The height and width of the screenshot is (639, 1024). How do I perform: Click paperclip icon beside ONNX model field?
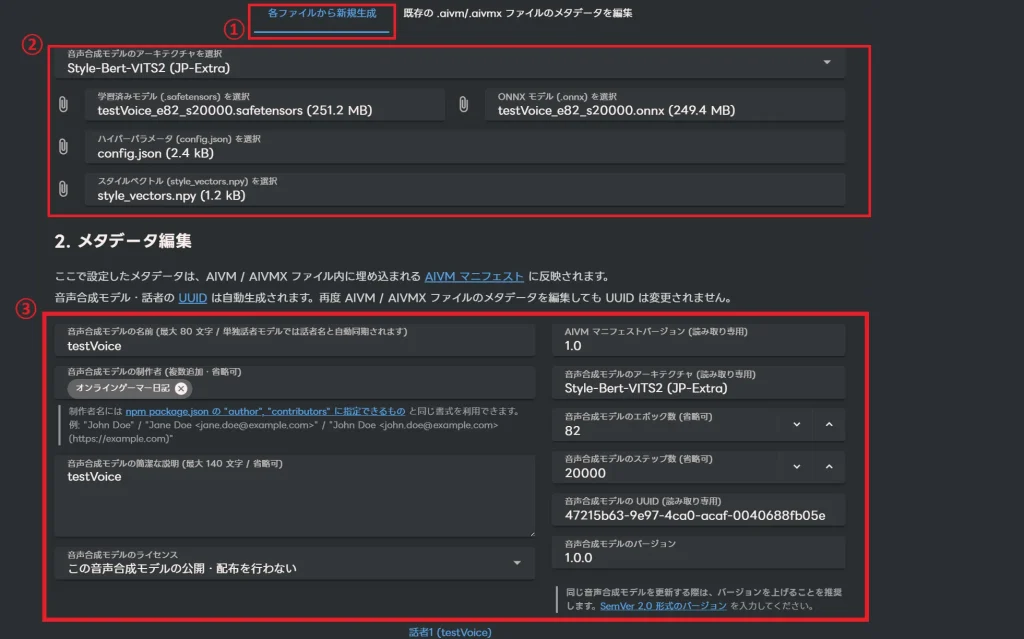click(x=464, y=104)
